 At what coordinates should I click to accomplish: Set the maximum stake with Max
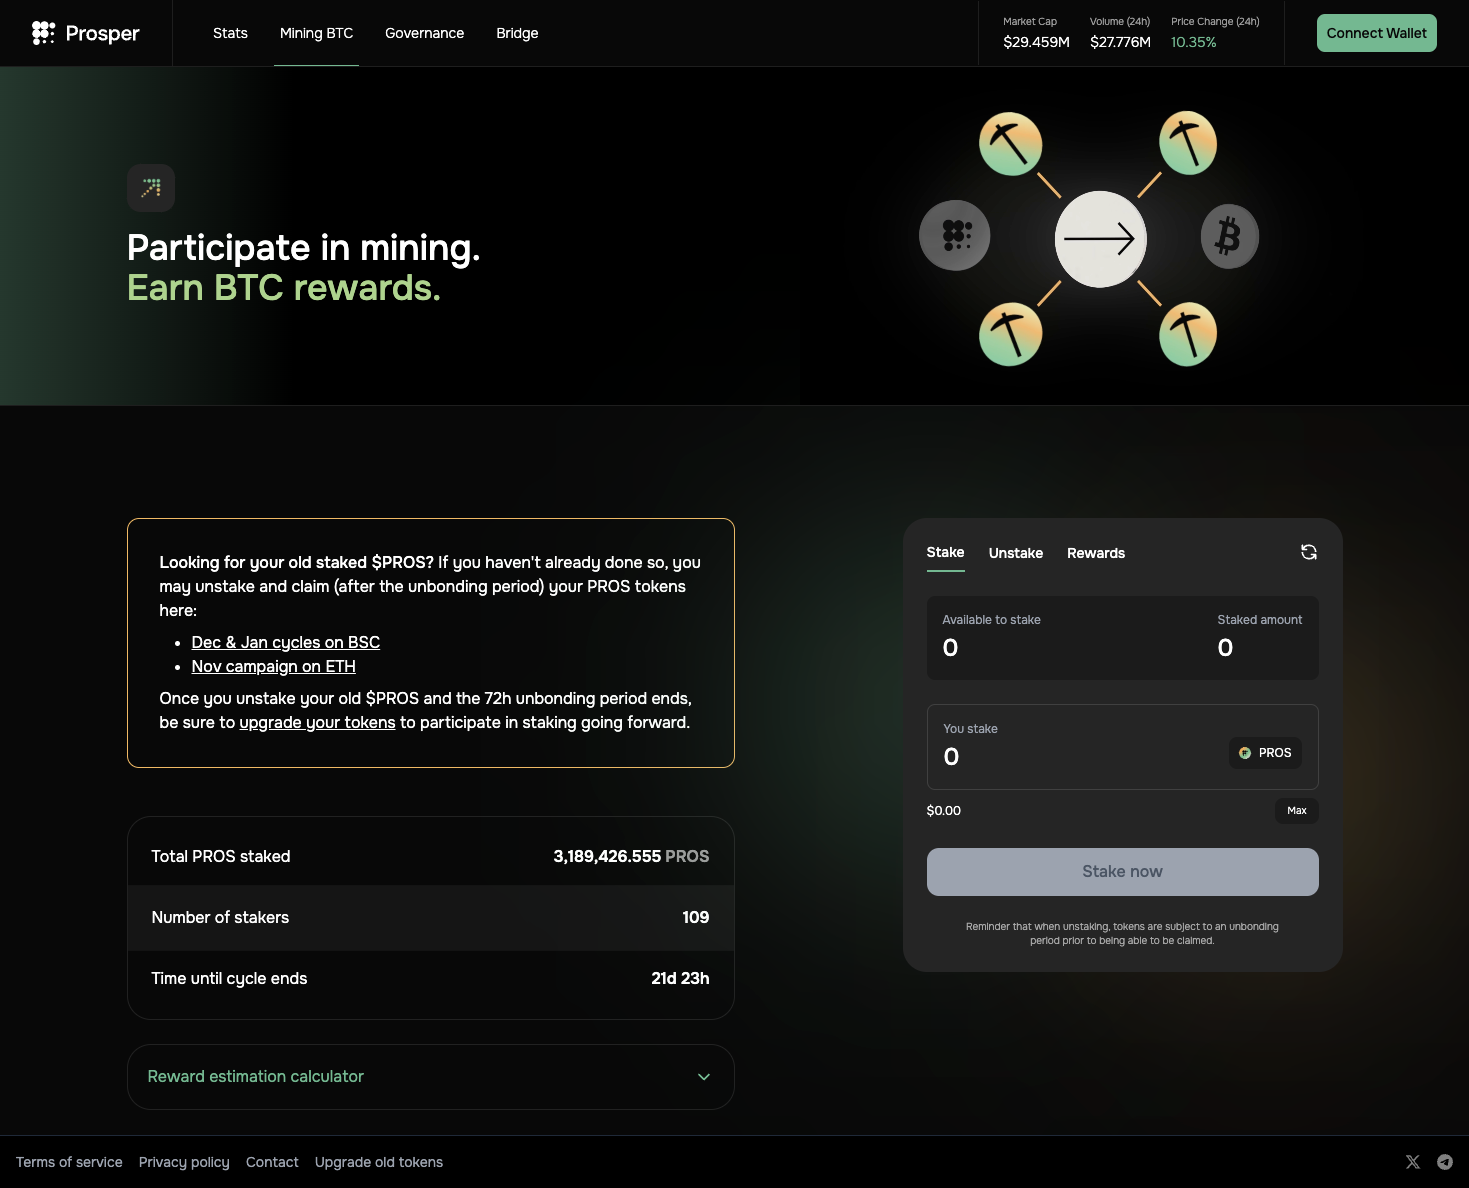[1296, 811]
